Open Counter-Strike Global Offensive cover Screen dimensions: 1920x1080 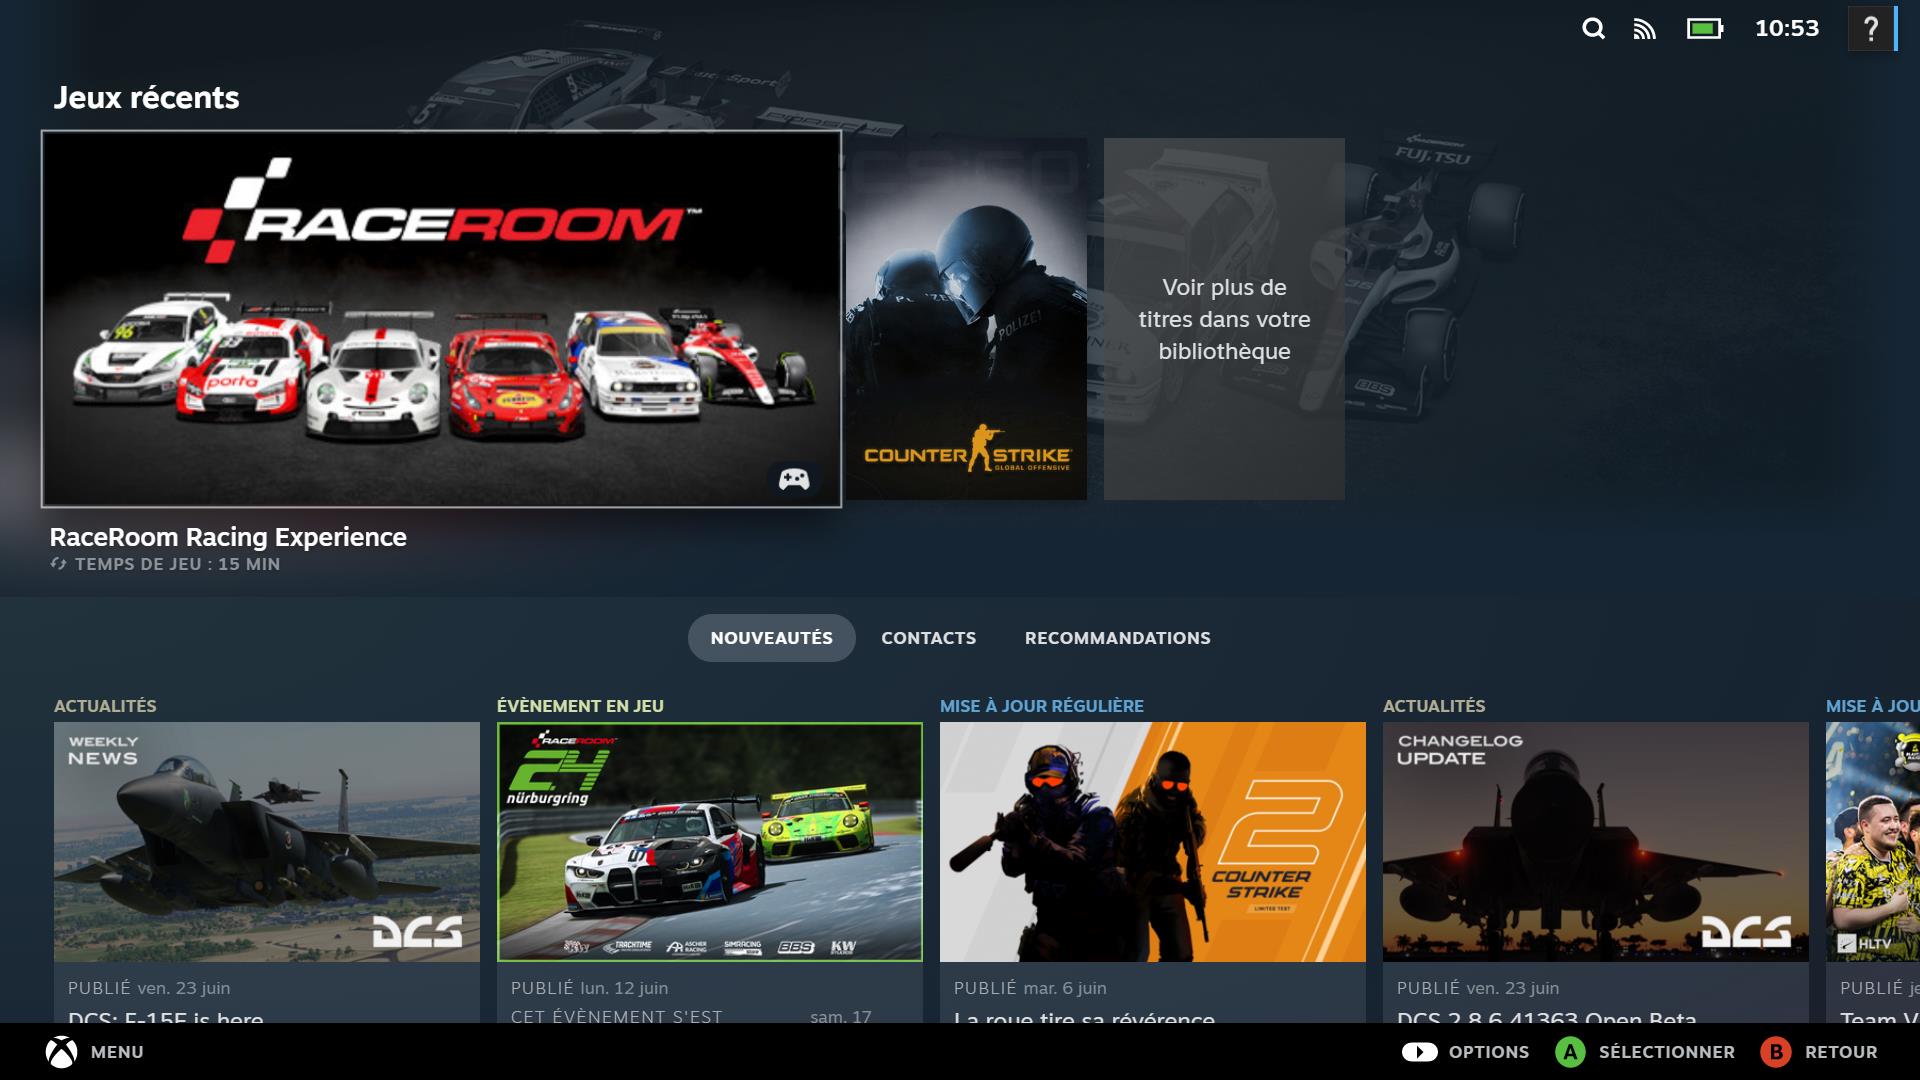(966, 319)
